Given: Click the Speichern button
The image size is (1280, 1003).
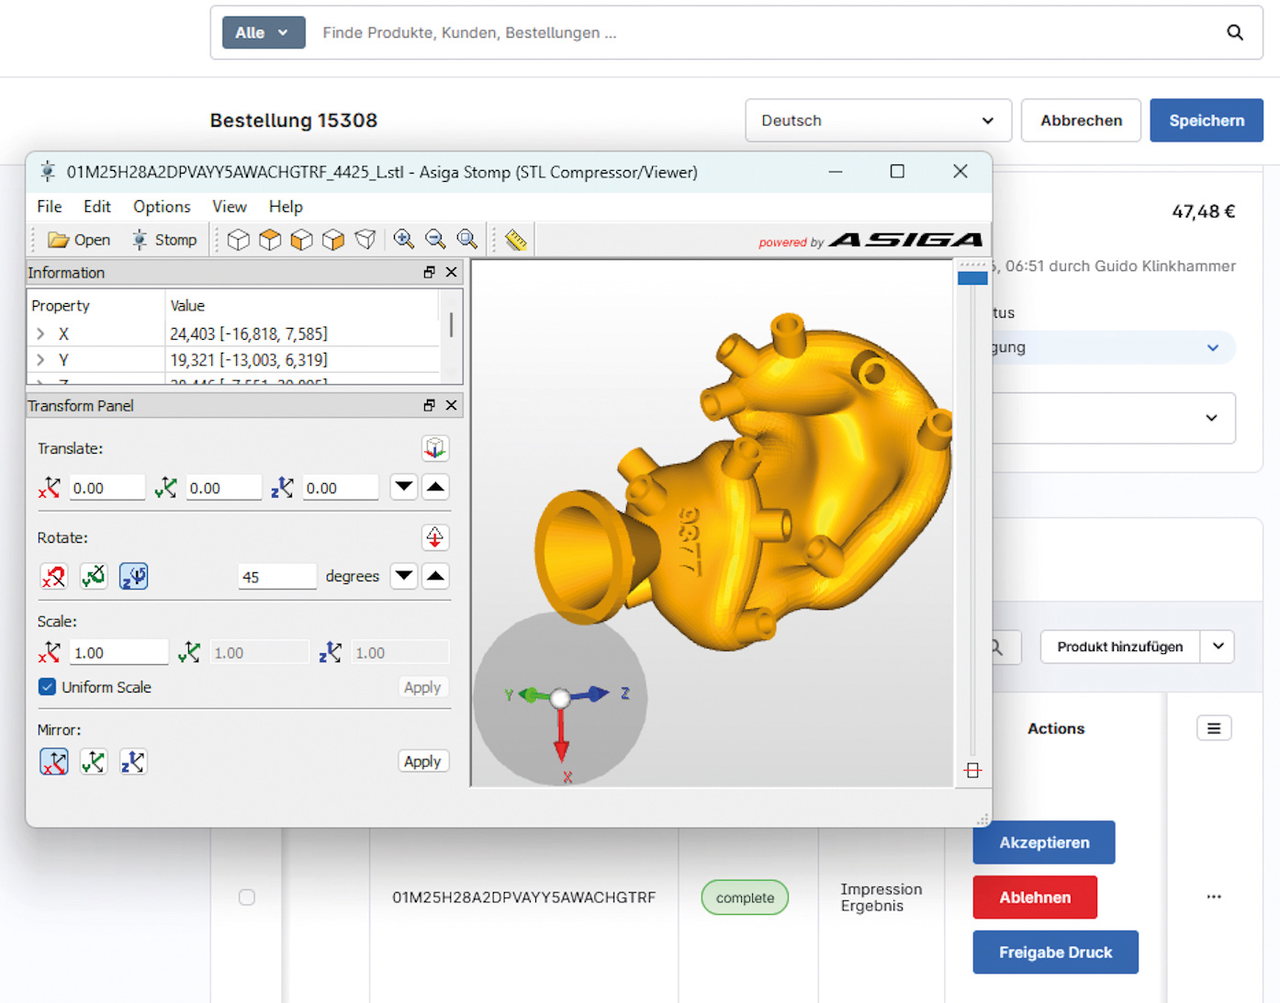Looking at the screenshot, I should 1207,120.
